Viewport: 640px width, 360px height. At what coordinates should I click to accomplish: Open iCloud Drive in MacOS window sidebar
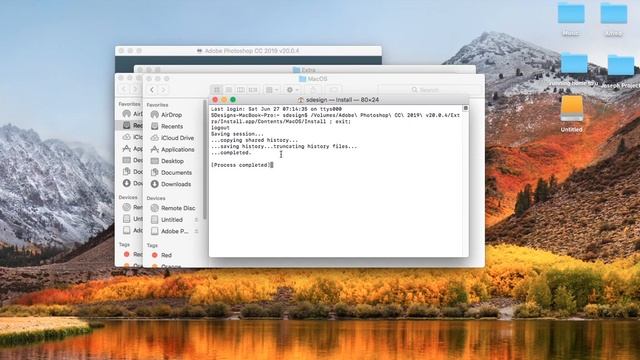177,138
